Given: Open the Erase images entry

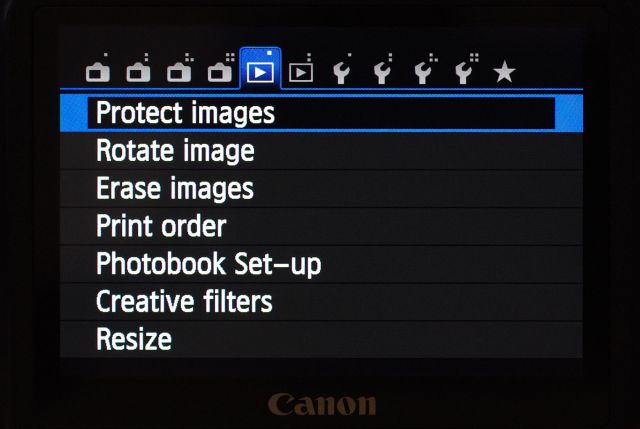Looking at the screenshot, I should [175, 188].
